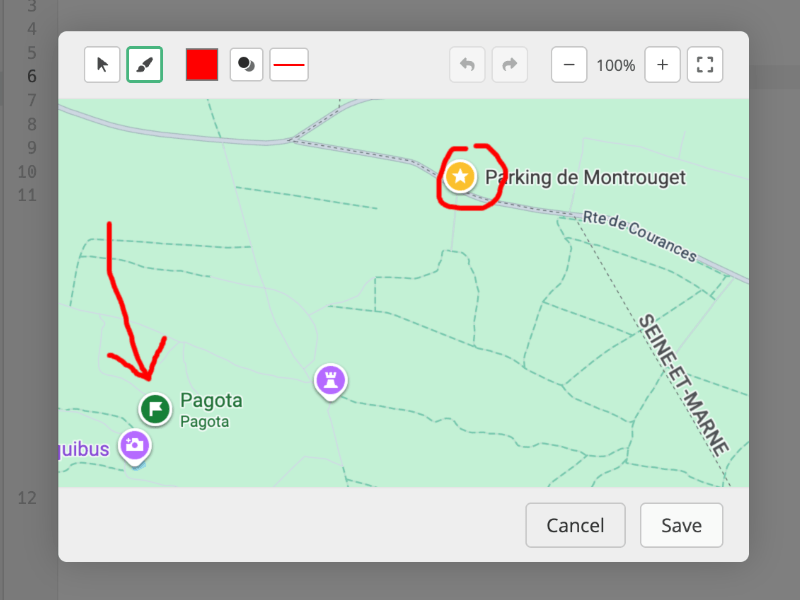Redo the undone annotation

coord(509,64)
